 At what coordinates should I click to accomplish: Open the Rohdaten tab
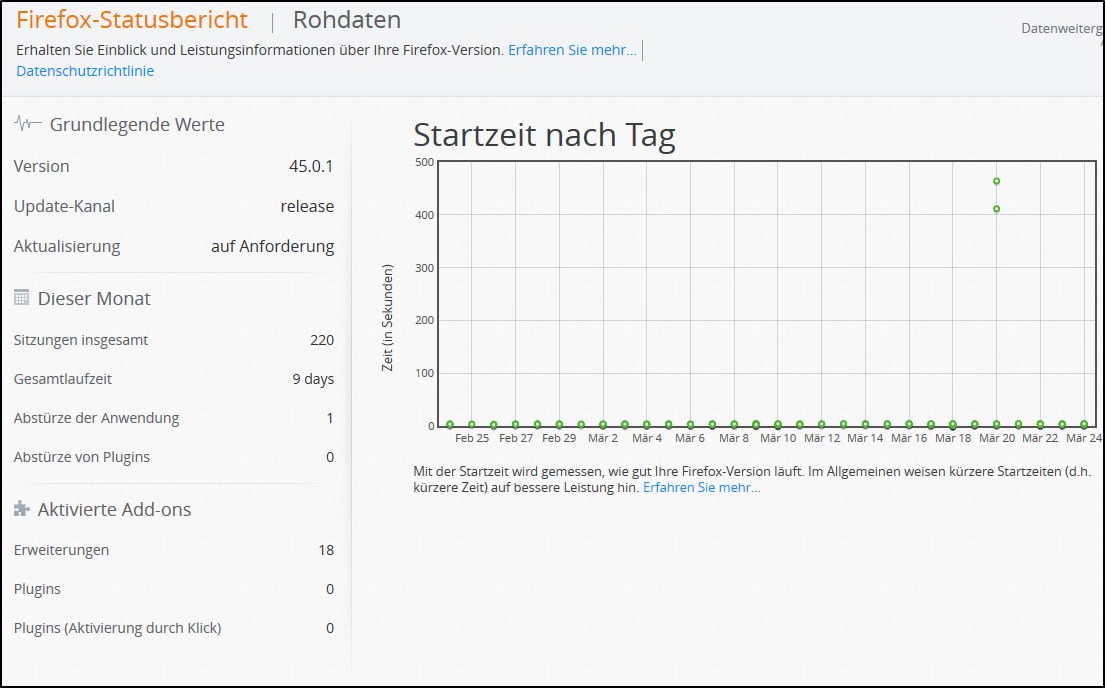tap(347, 20)
